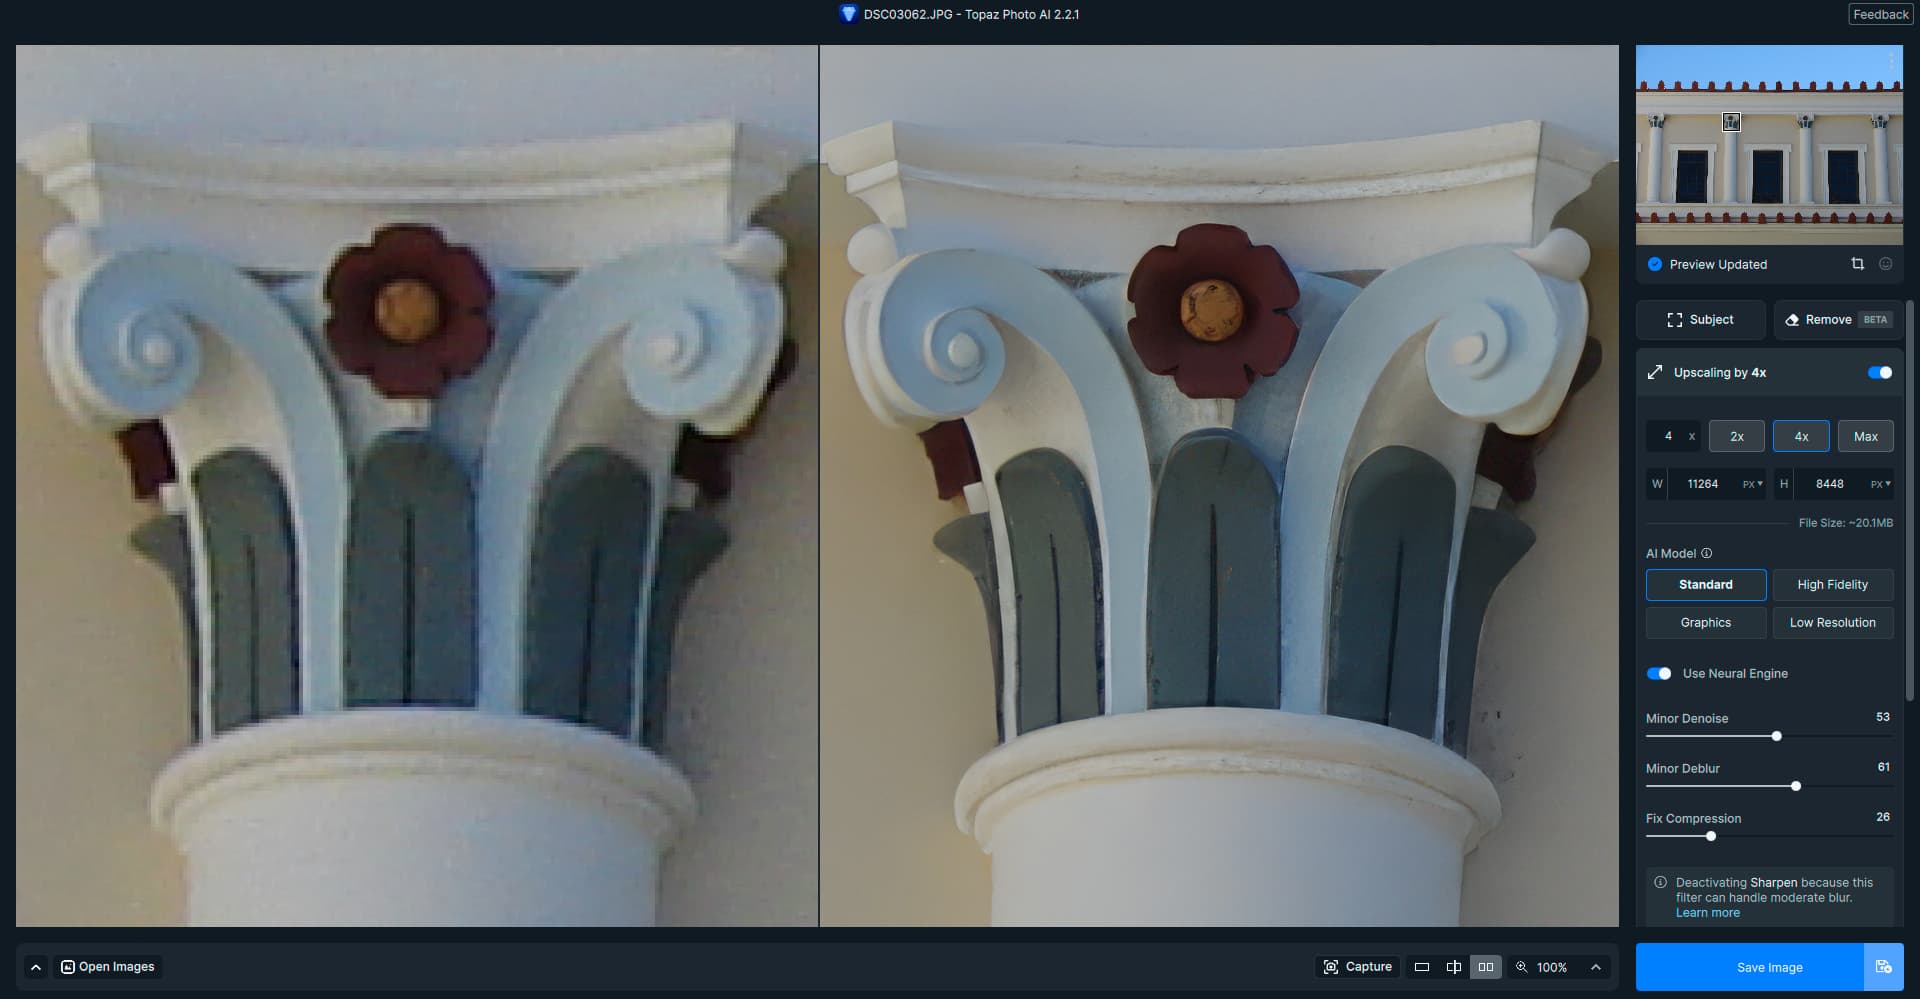Screen dimensions: 1920x999
Task: Select the side-by-side comparison view
Action: click(x=1485, y=967)
